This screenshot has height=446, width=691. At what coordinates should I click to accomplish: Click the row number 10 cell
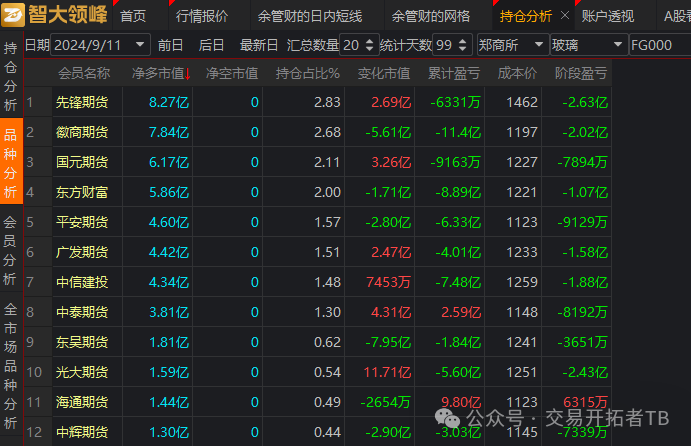34,372
